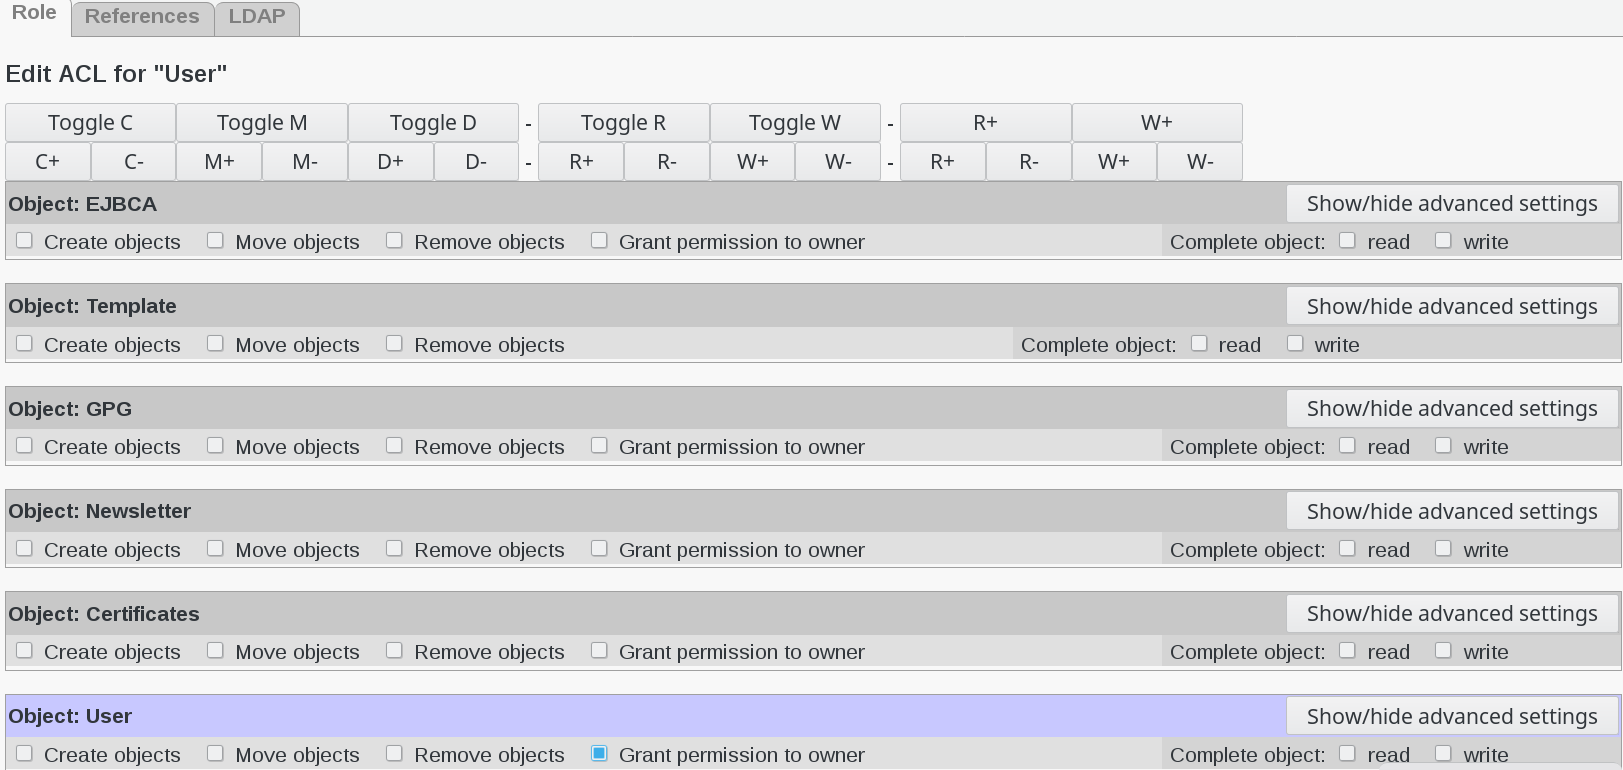Check Complete object write for GPG
This screenshot has width=1623, height=770.
click(x=1443, y=446)
